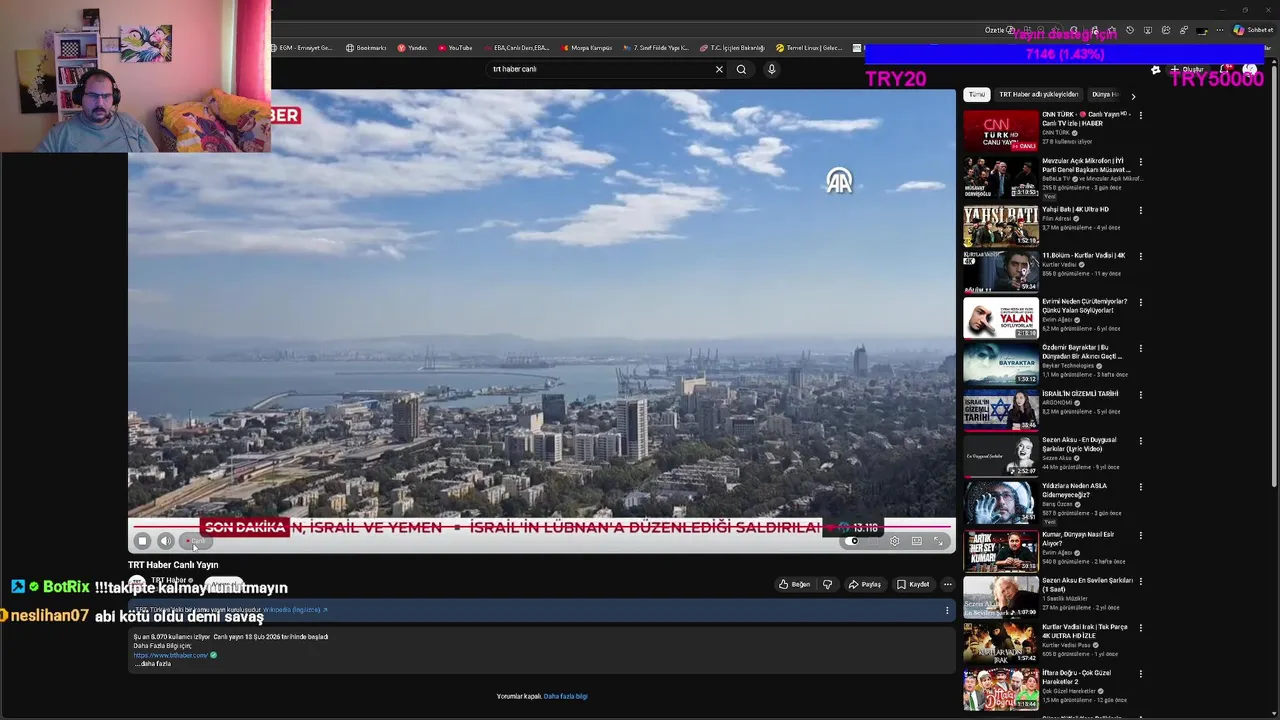Open CNN TÜRK Canlı Yayın thumbnail

[x=1001, y=131]
